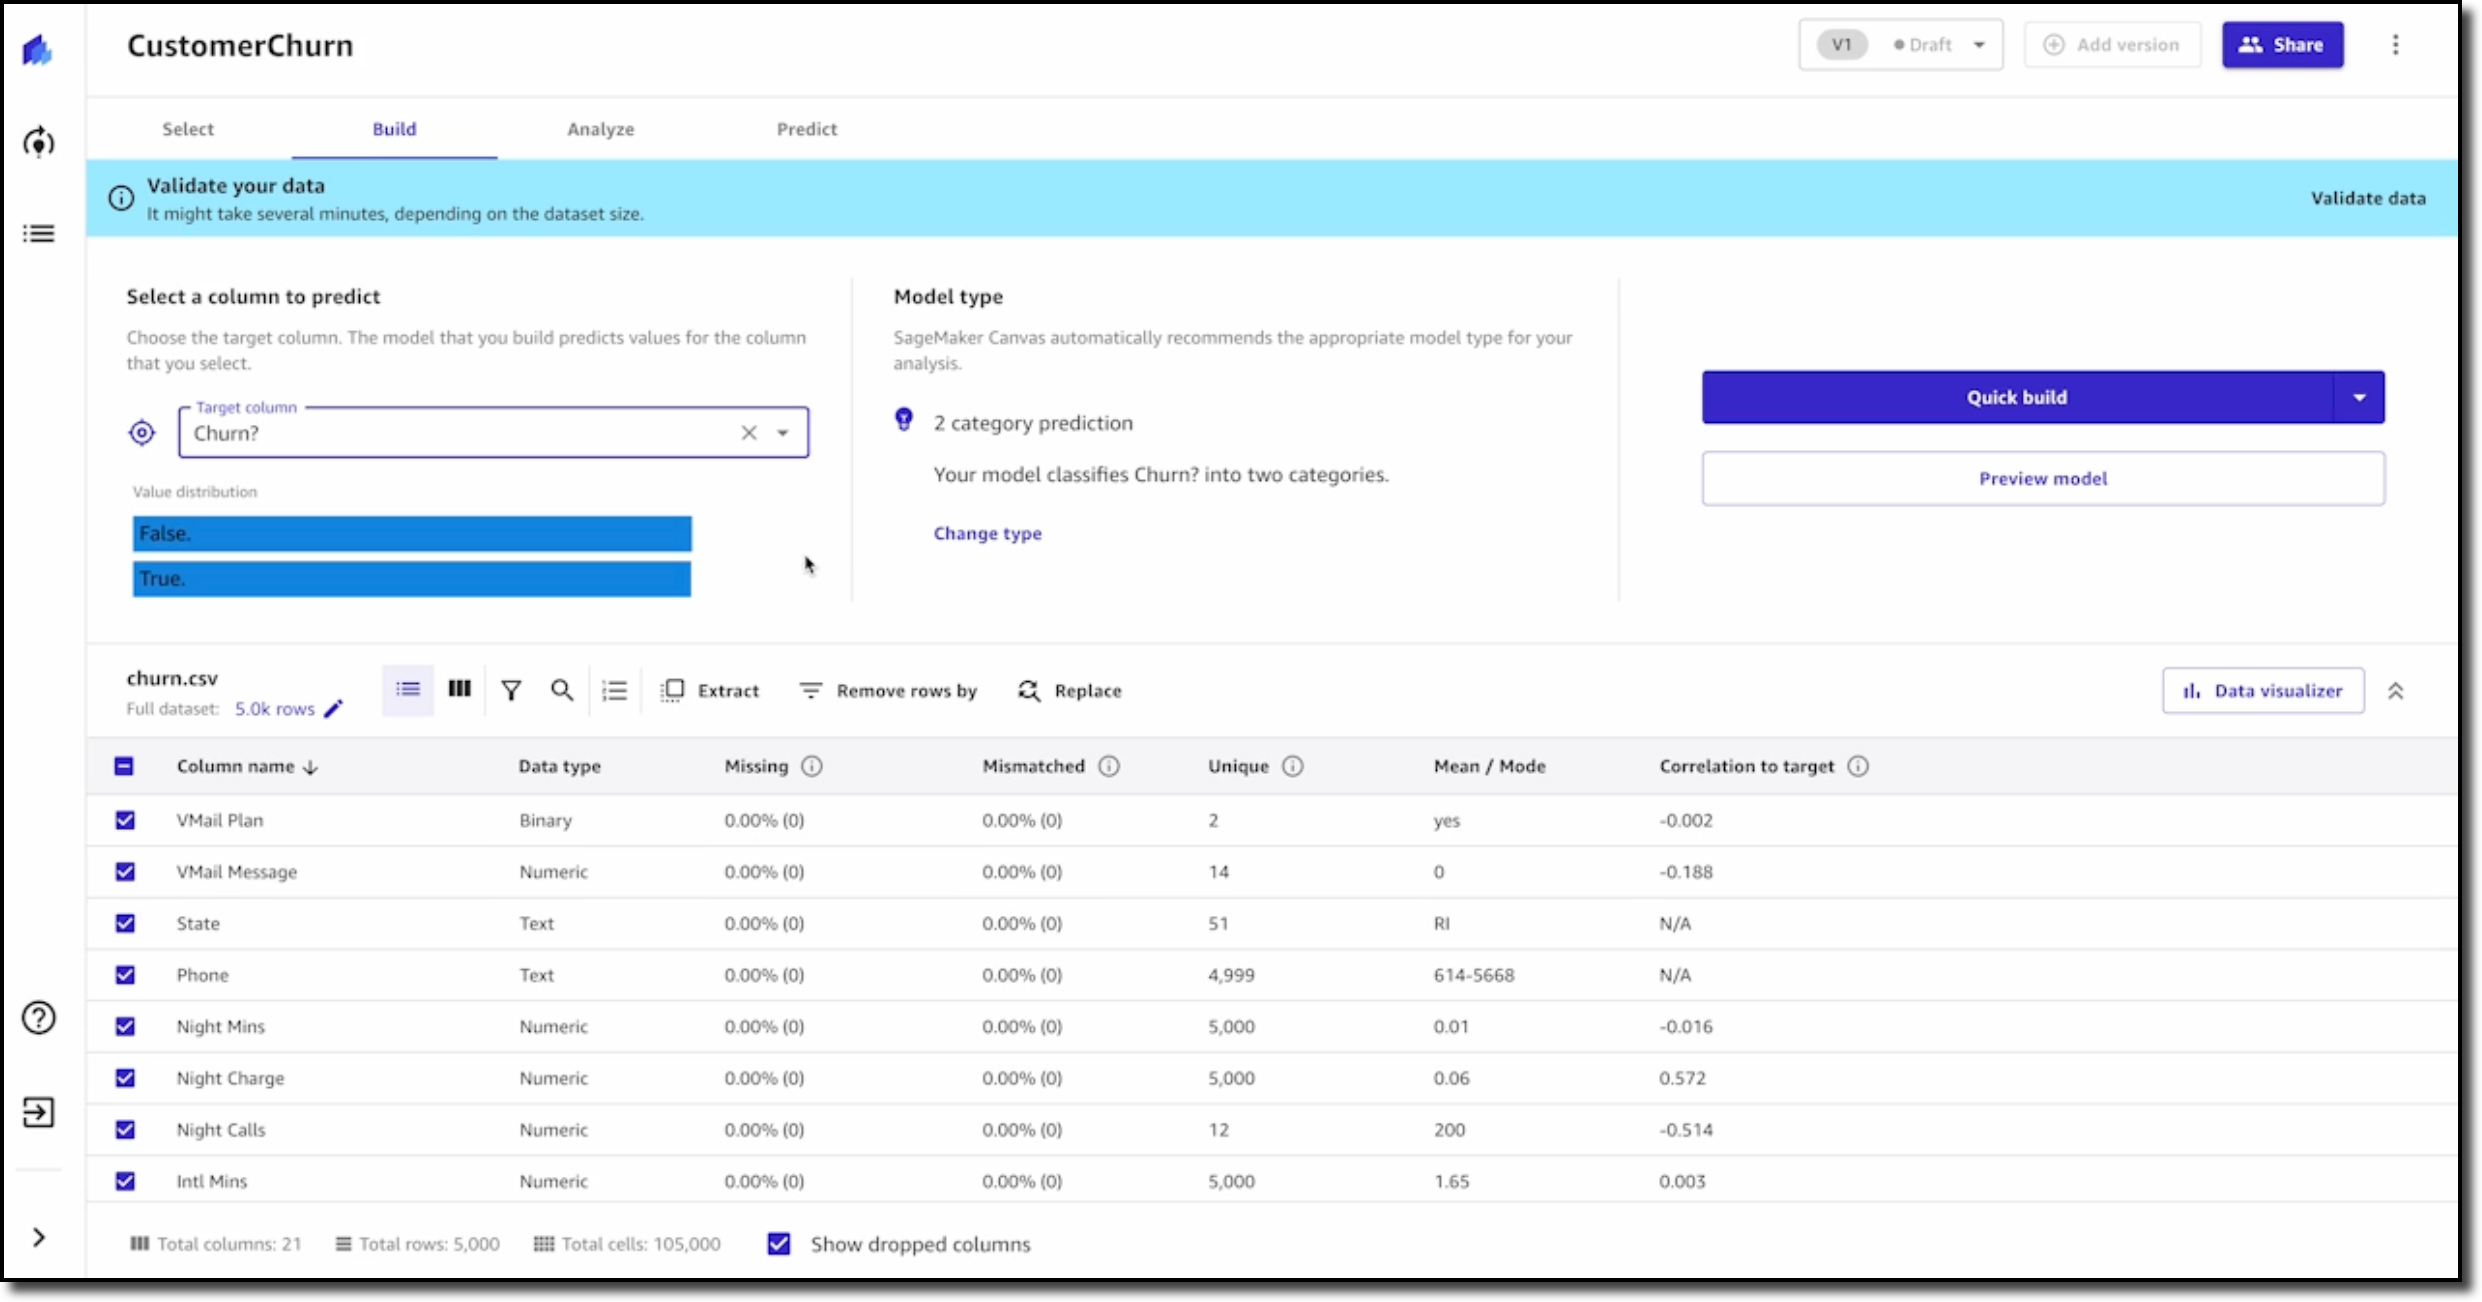Open the help question mark icon

pos(39,1018)
